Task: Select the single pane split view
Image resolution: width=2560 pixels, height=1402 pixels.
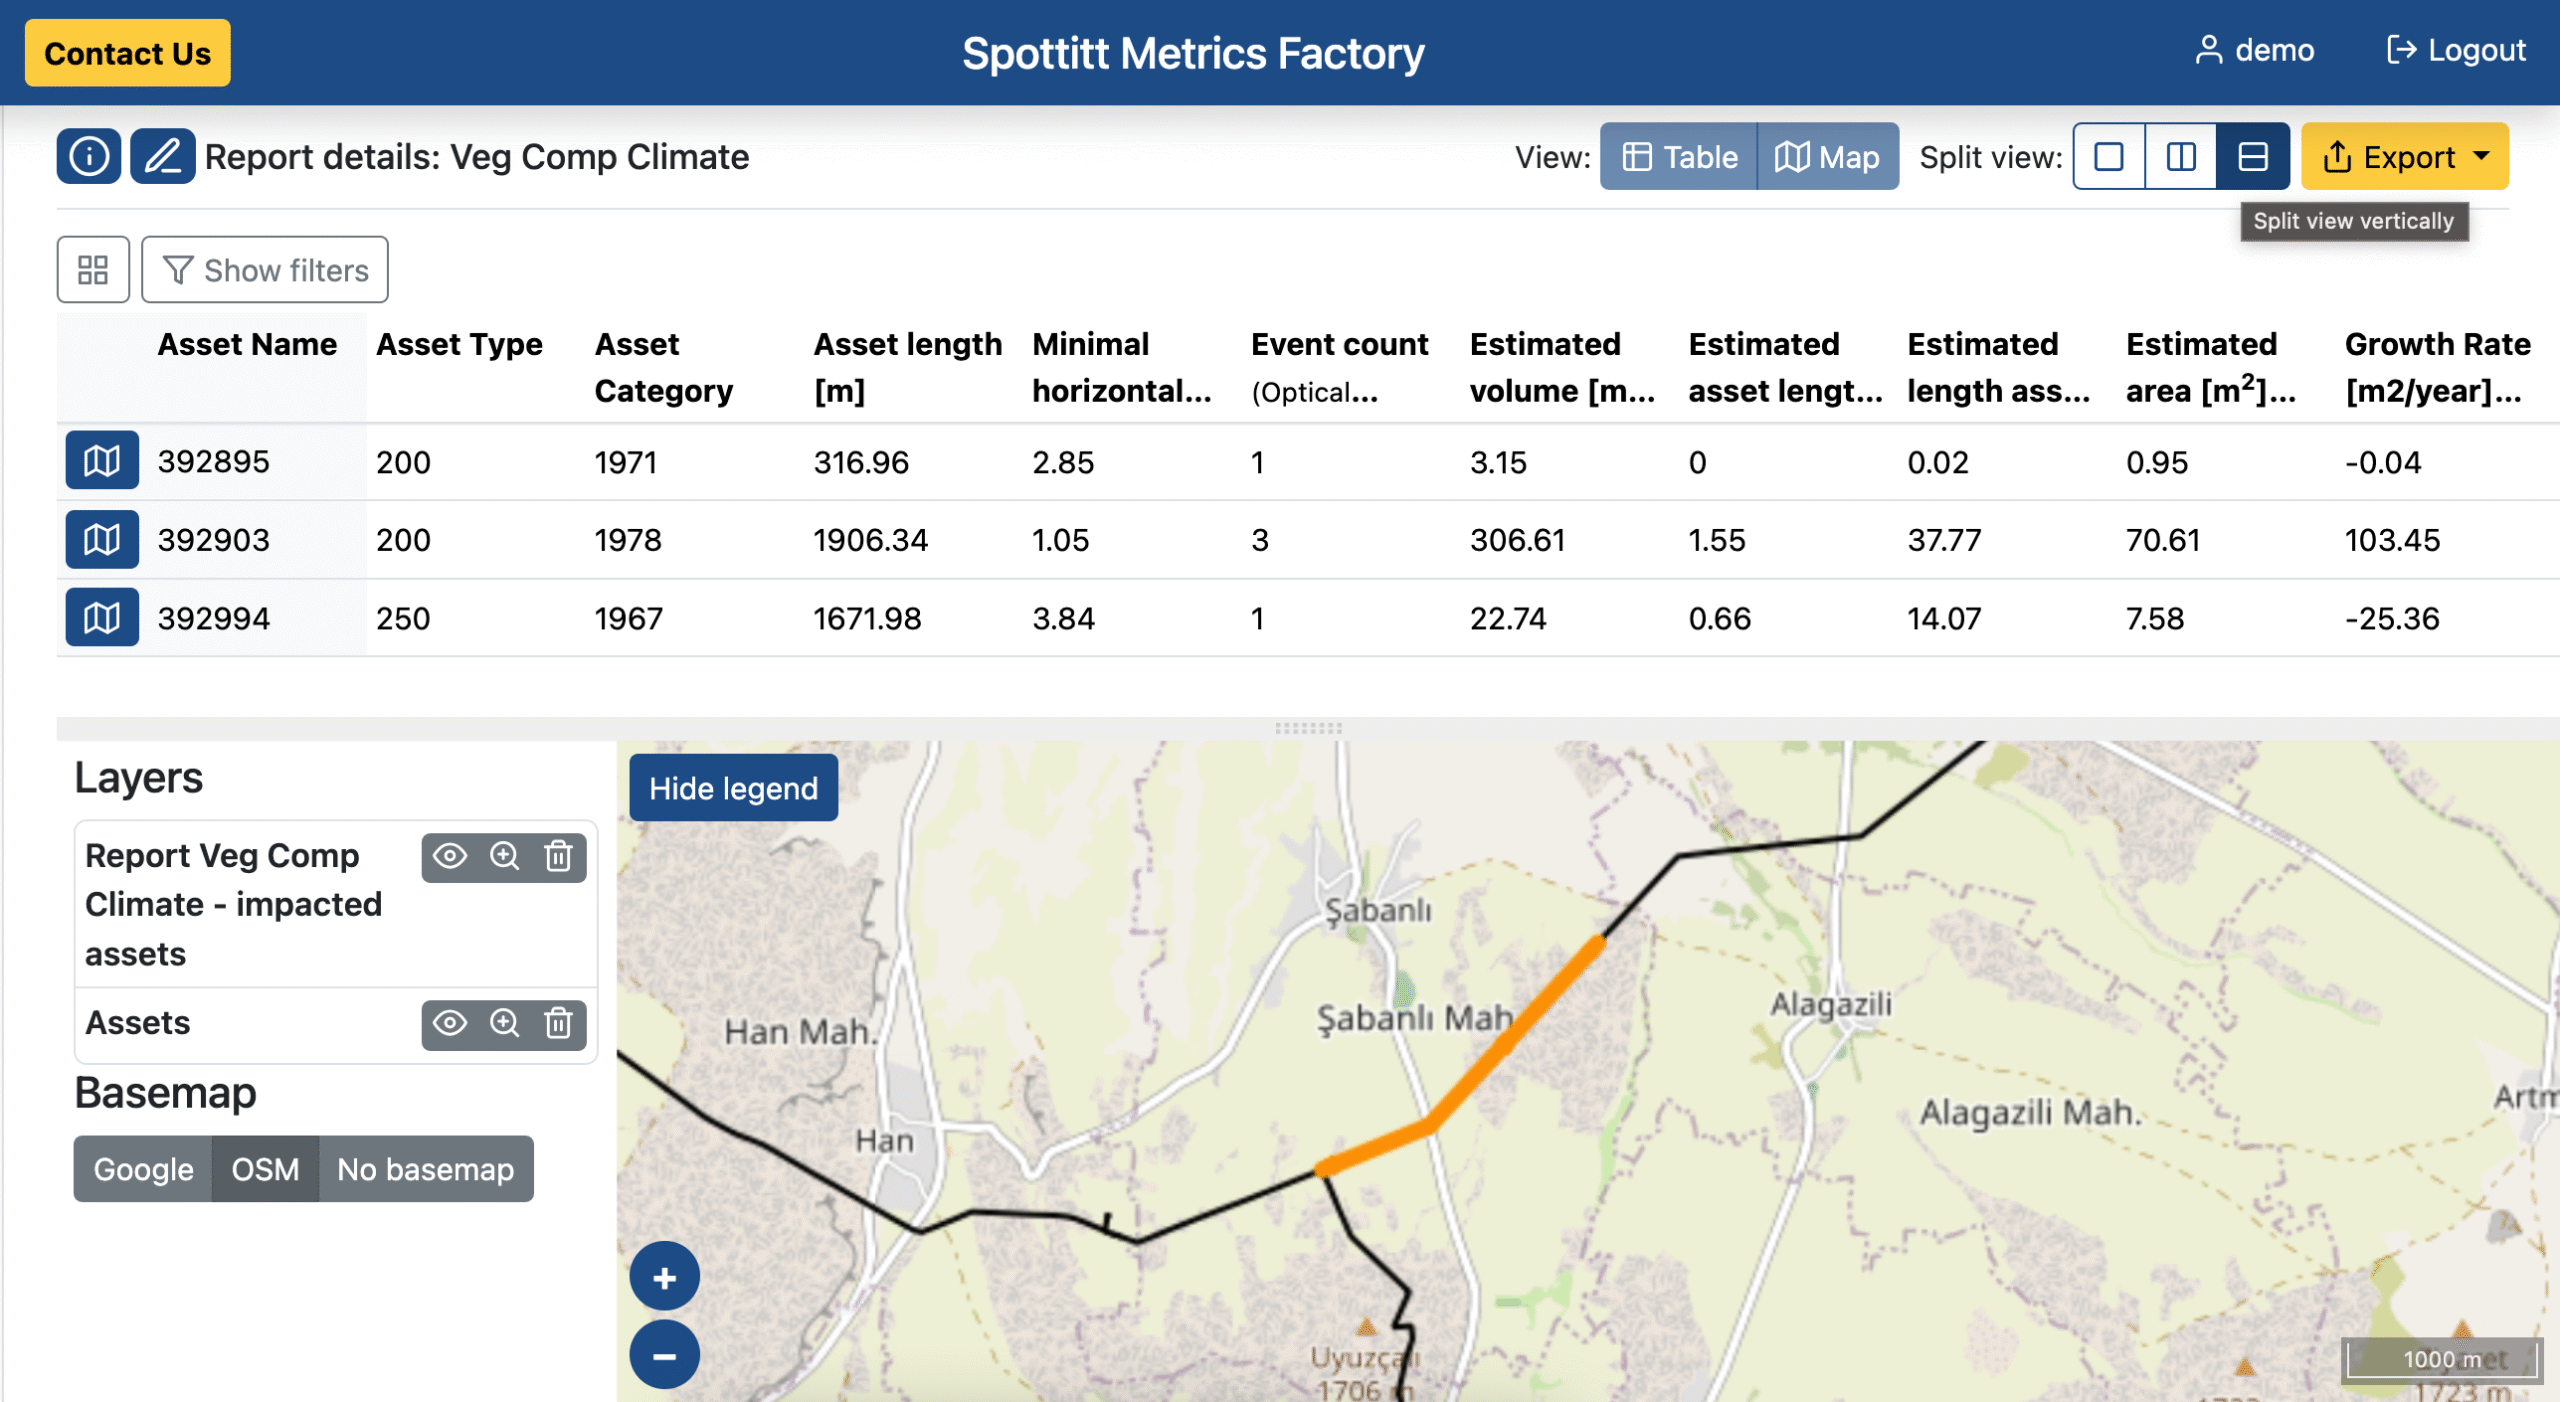Action: click(2108, 157)
